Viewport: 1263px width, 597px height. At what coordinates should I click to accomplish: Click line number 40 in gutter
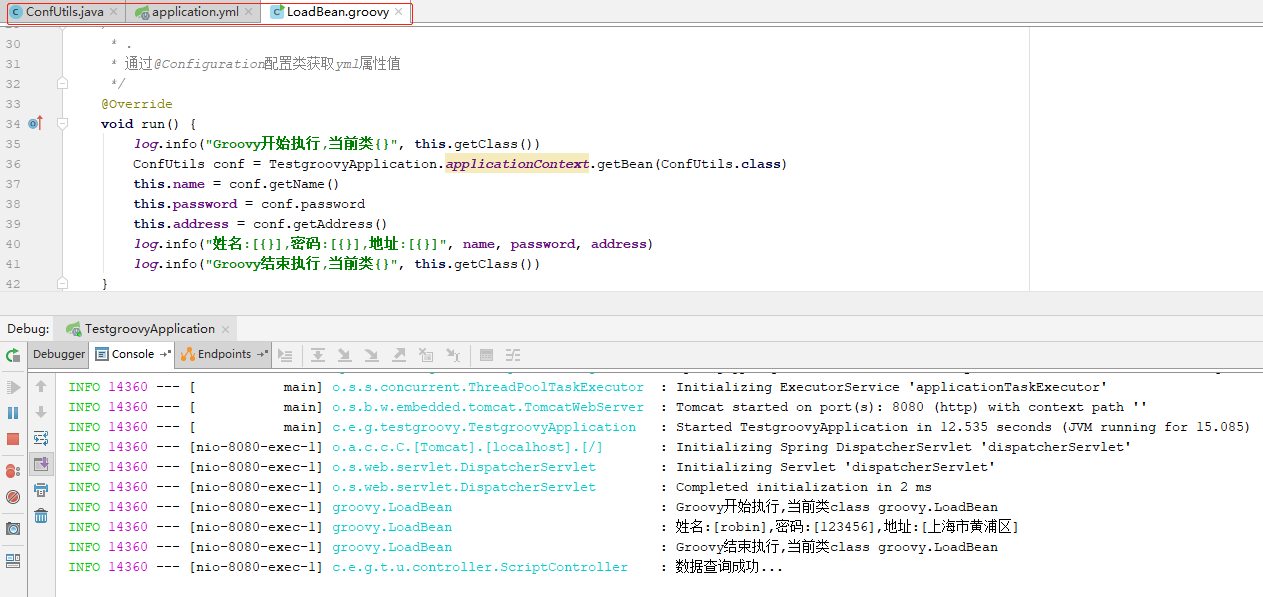[x=13, y=244]
